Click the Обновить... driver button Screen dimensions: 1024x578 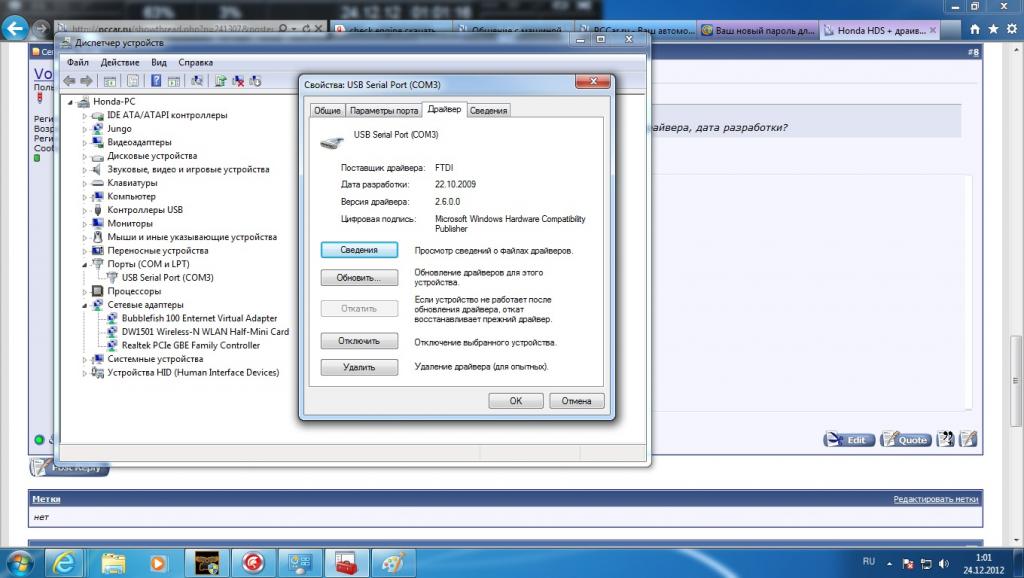pos(359,278)
